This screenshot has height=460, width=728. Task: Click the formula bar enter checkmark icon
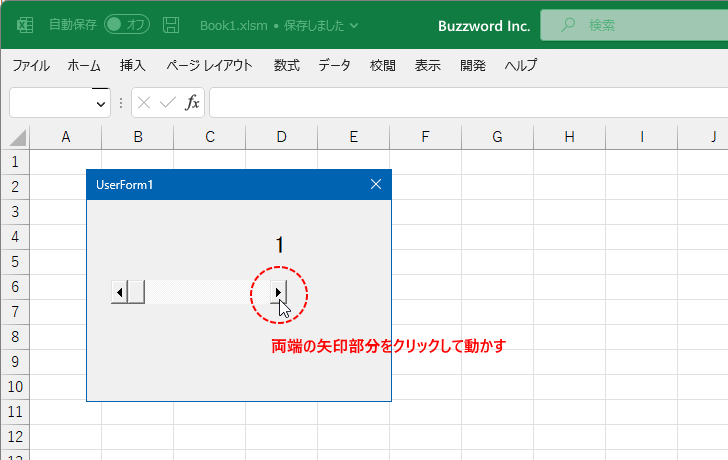[x=168, y=103]
